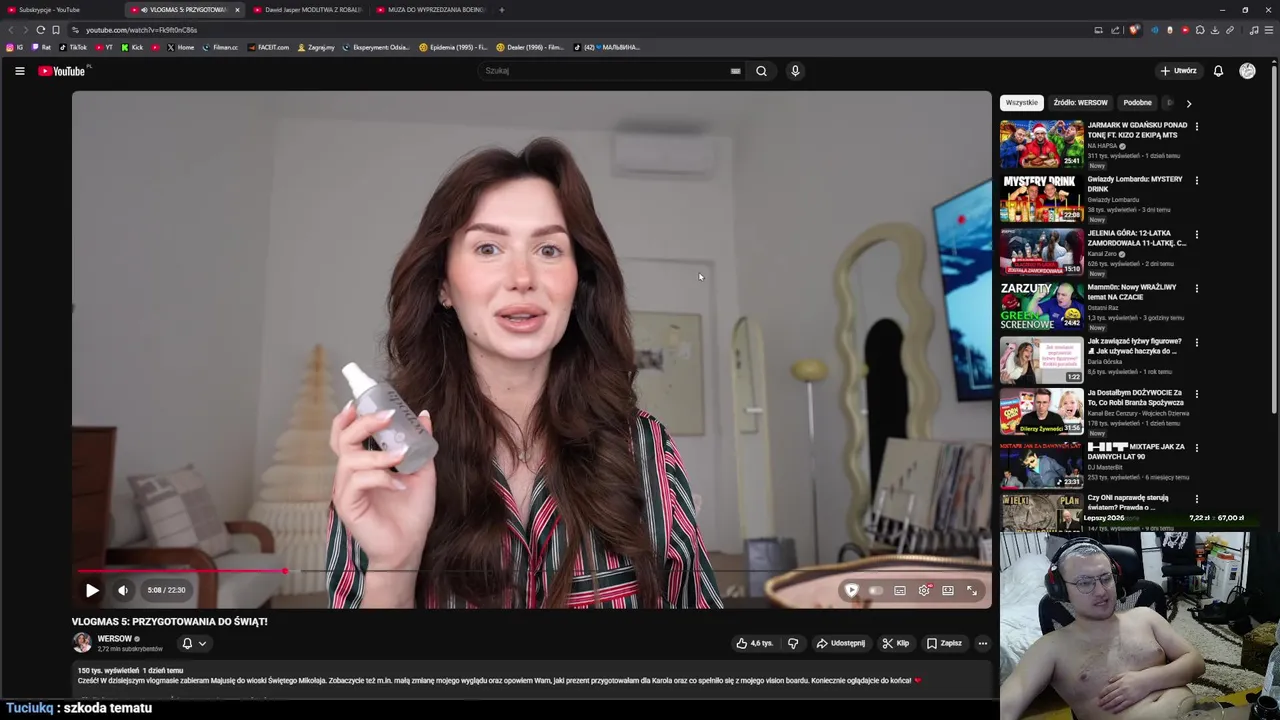Show more filter chips with right arrow

[1188, 103]
